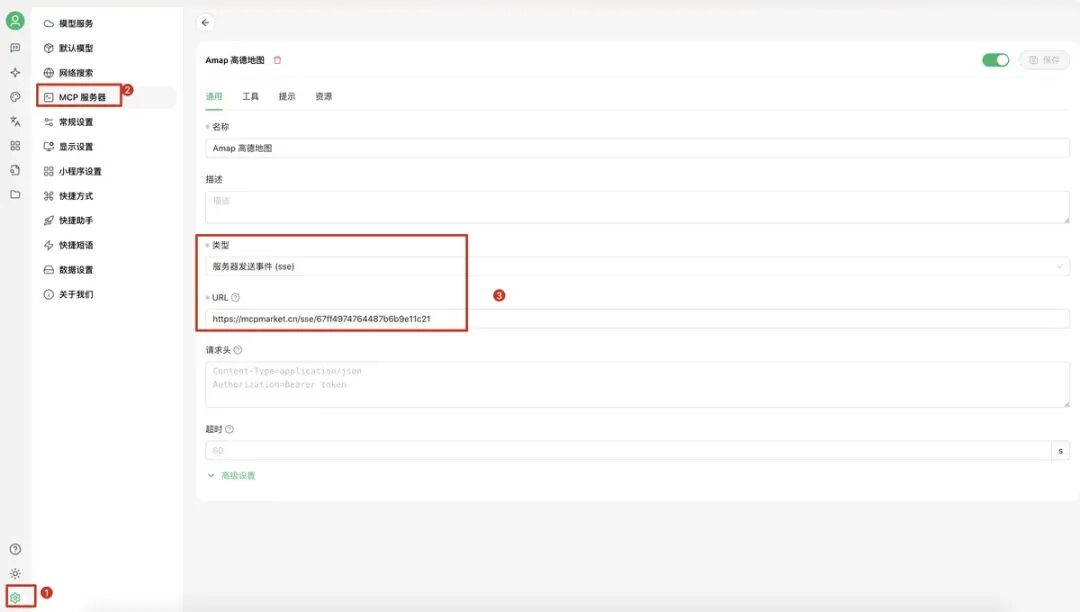The width and height of the screenshot is (1080, 612).
Task: Switch theme with the sun icon
Action: pyautogui.click(x=15, y=573)
